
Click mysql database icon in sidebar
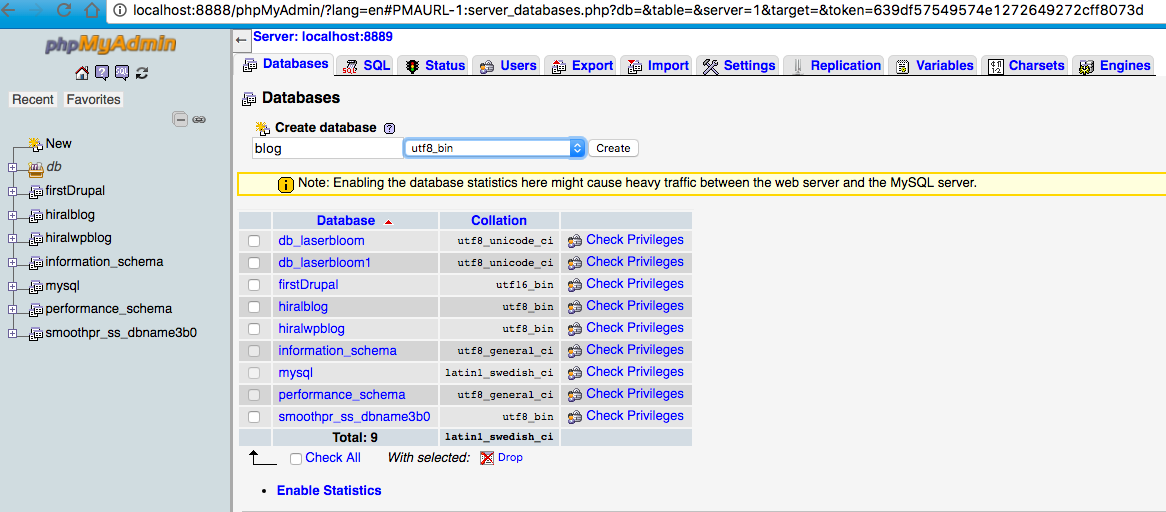(x=36, y=286)
